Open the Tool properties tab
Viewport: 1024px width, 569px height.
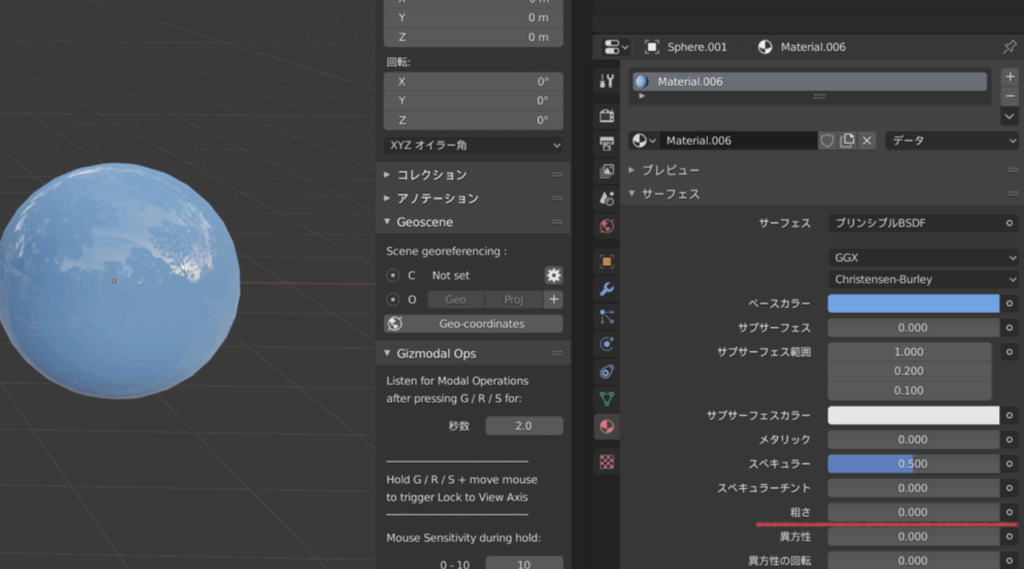tap(606, 81)
